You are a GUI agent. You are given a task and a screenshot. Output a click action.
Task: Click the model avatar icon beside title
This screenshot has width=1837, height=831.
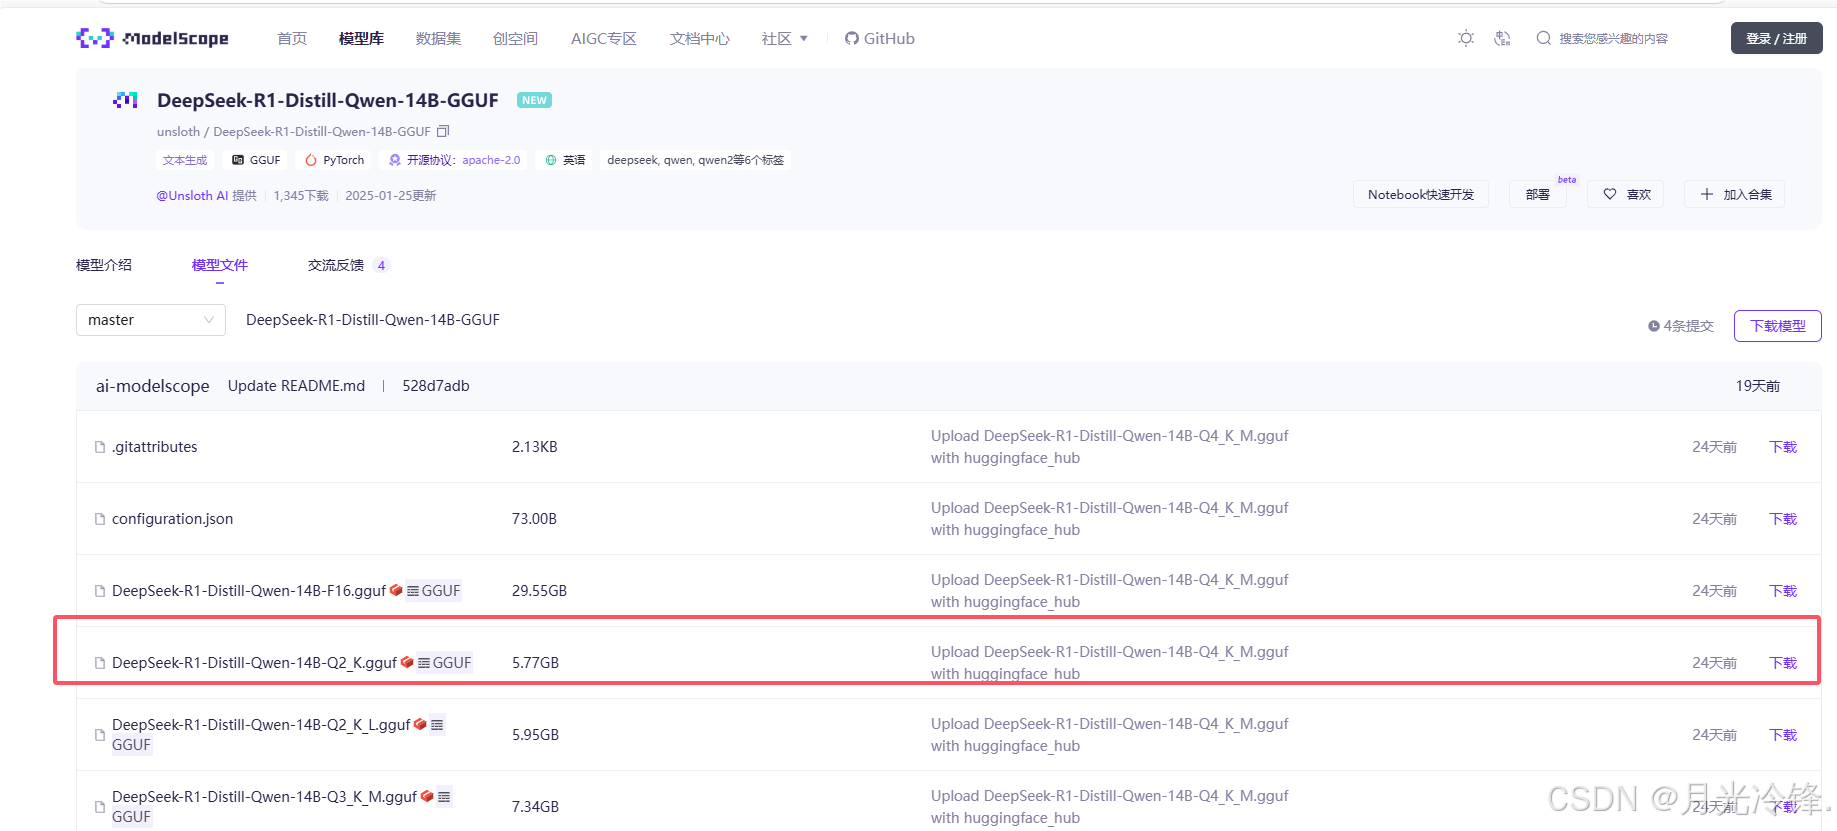[x=126, y=100]
